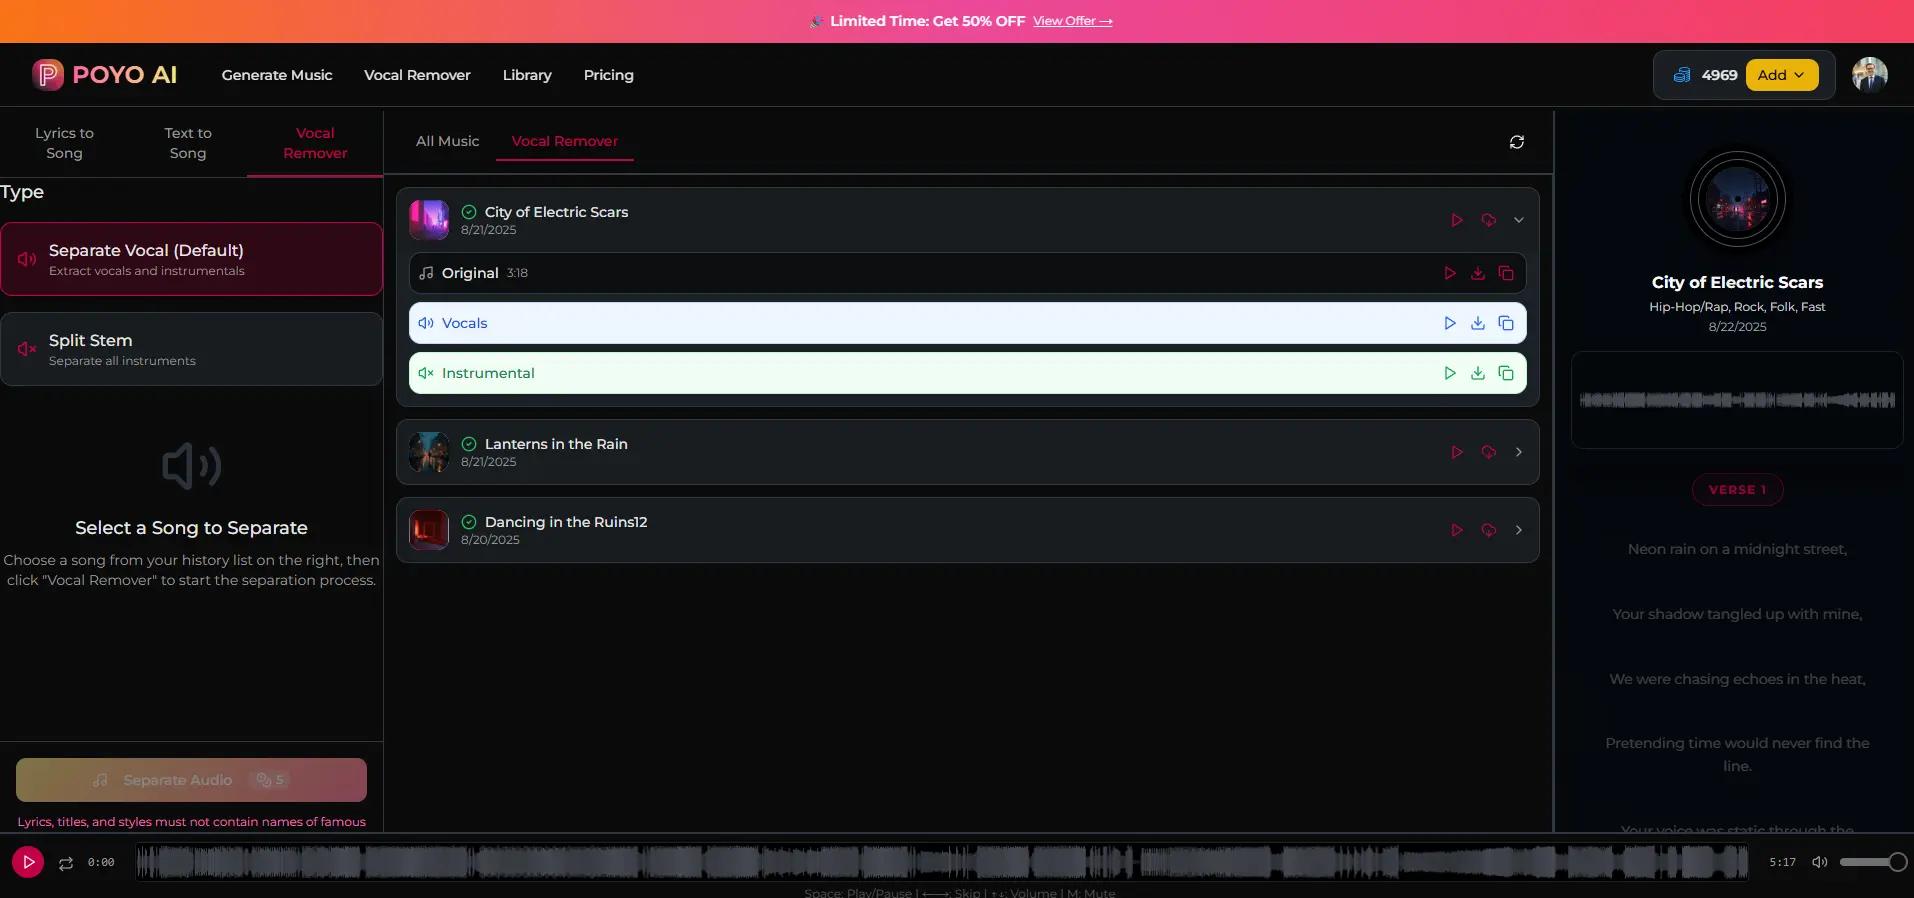Screen dimensions: 1914x898
Task: Click the 4969 credits count
Action: pyautogui.click(x=1719, y=75)
